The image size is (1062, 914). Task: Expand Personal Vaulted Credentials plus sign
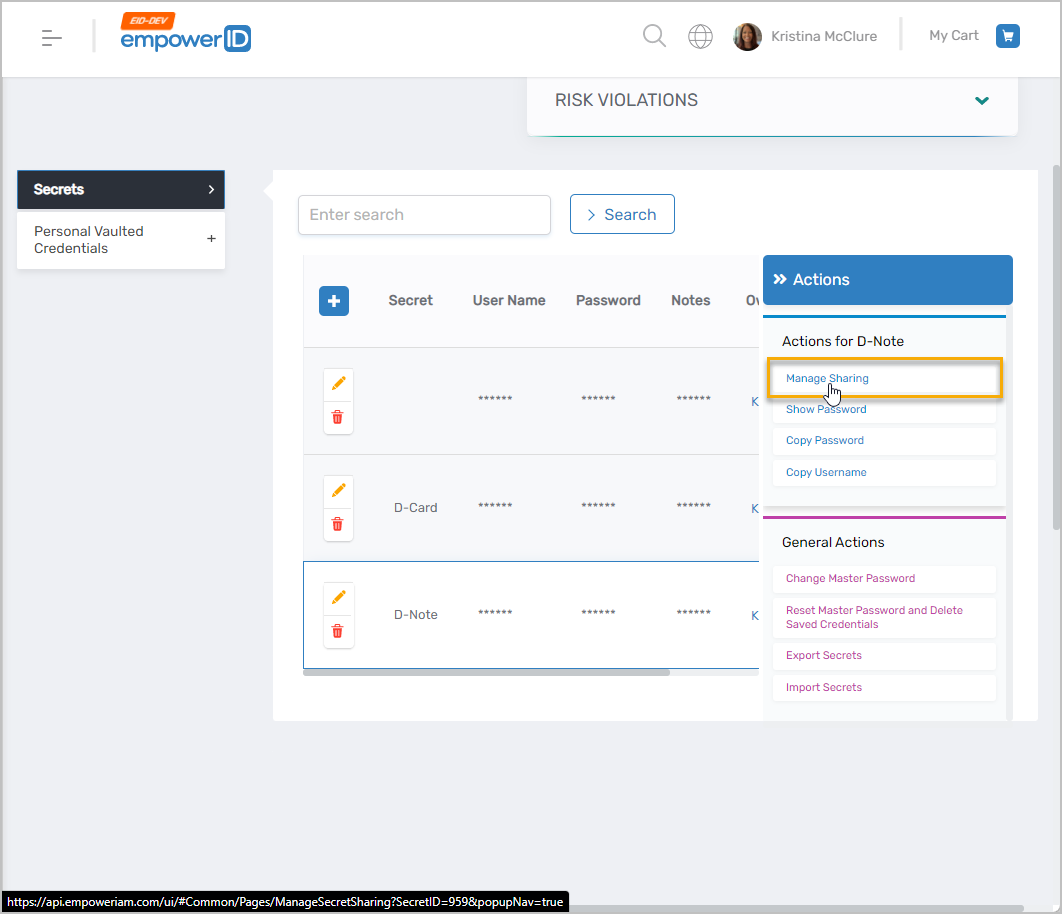[211, 239]
